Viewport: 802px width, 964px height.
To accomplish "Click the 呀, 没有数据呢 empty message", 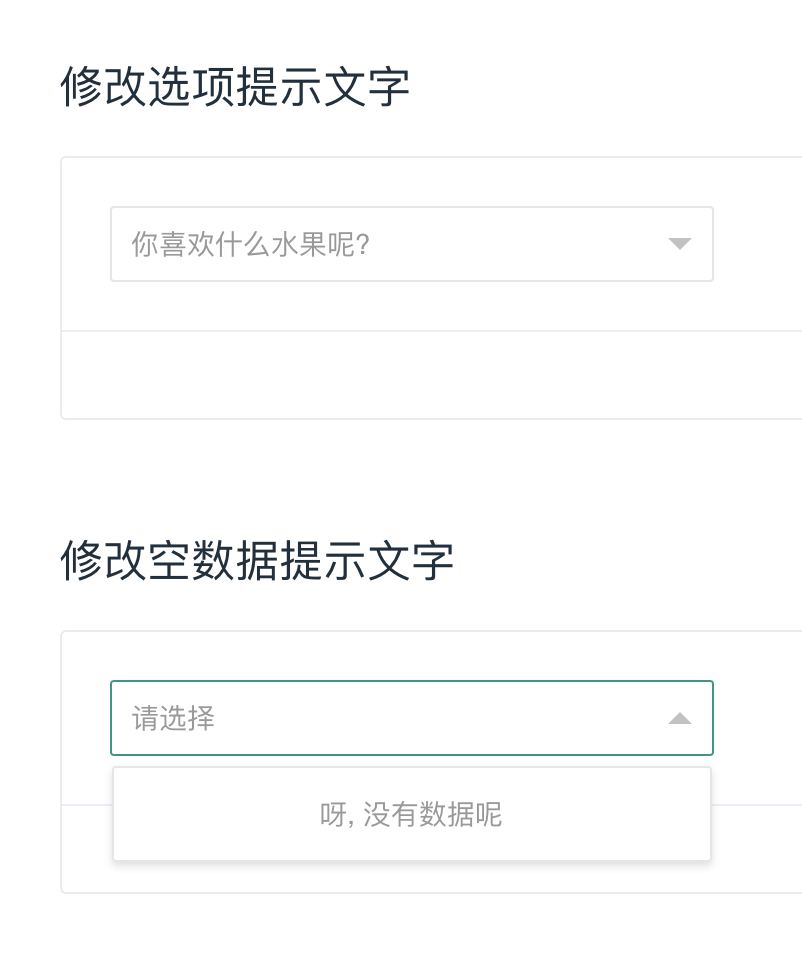I will 411,815.
